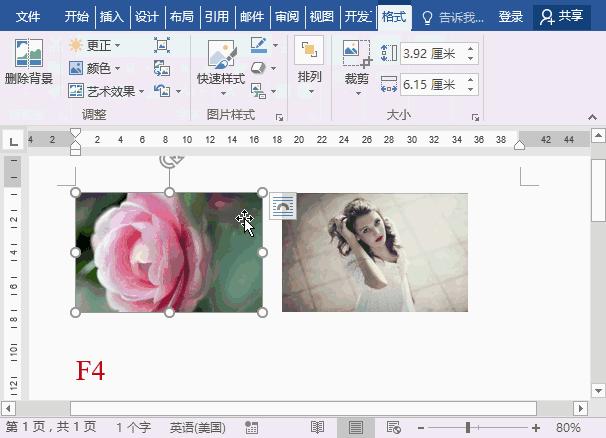The image size is (606, 438).
Task: Open the Size (大小) dialog launcher
Action: [475, 118]
